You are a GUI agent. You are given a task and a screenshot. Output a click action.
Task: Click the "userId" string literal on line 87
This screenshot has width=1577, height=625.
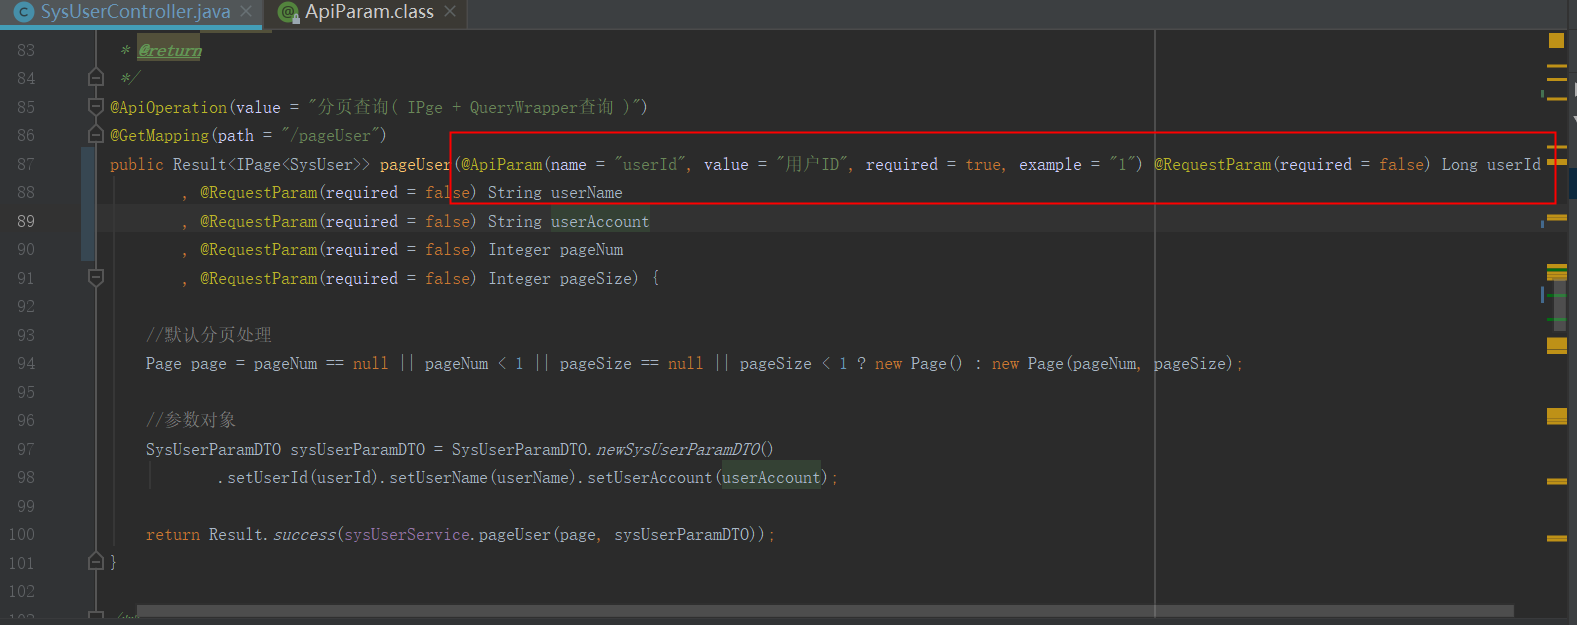[x=651, y=164]
